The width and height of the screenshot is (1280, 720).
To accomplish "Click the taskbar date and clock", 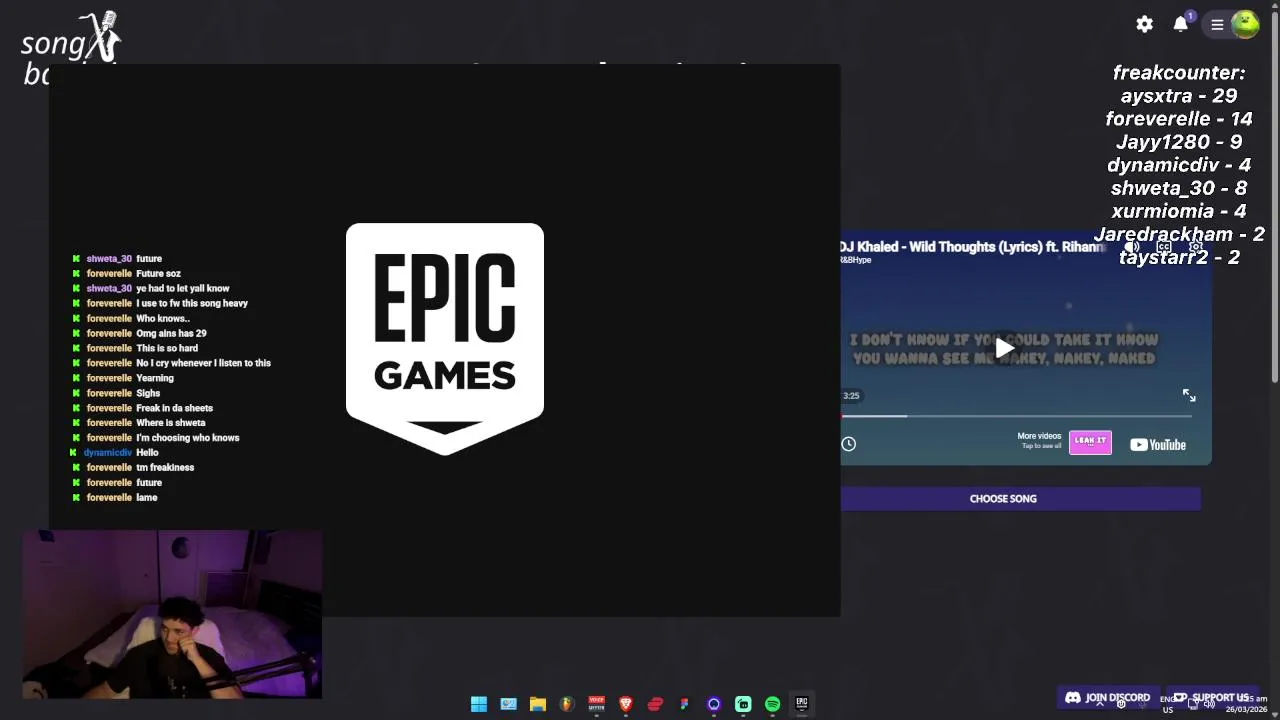I will pos(1246,704).
